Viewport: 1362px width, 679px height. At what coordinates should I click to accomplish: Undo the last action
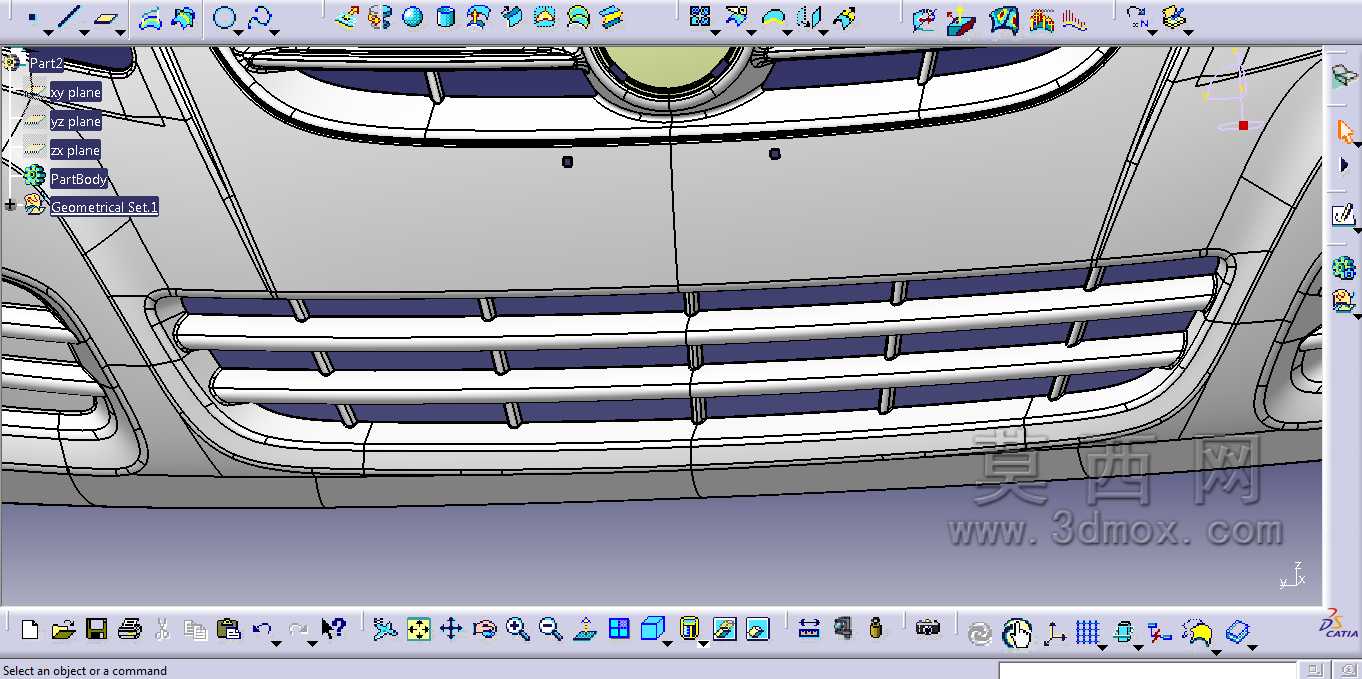pyautogui.click(x=262, y=629)
